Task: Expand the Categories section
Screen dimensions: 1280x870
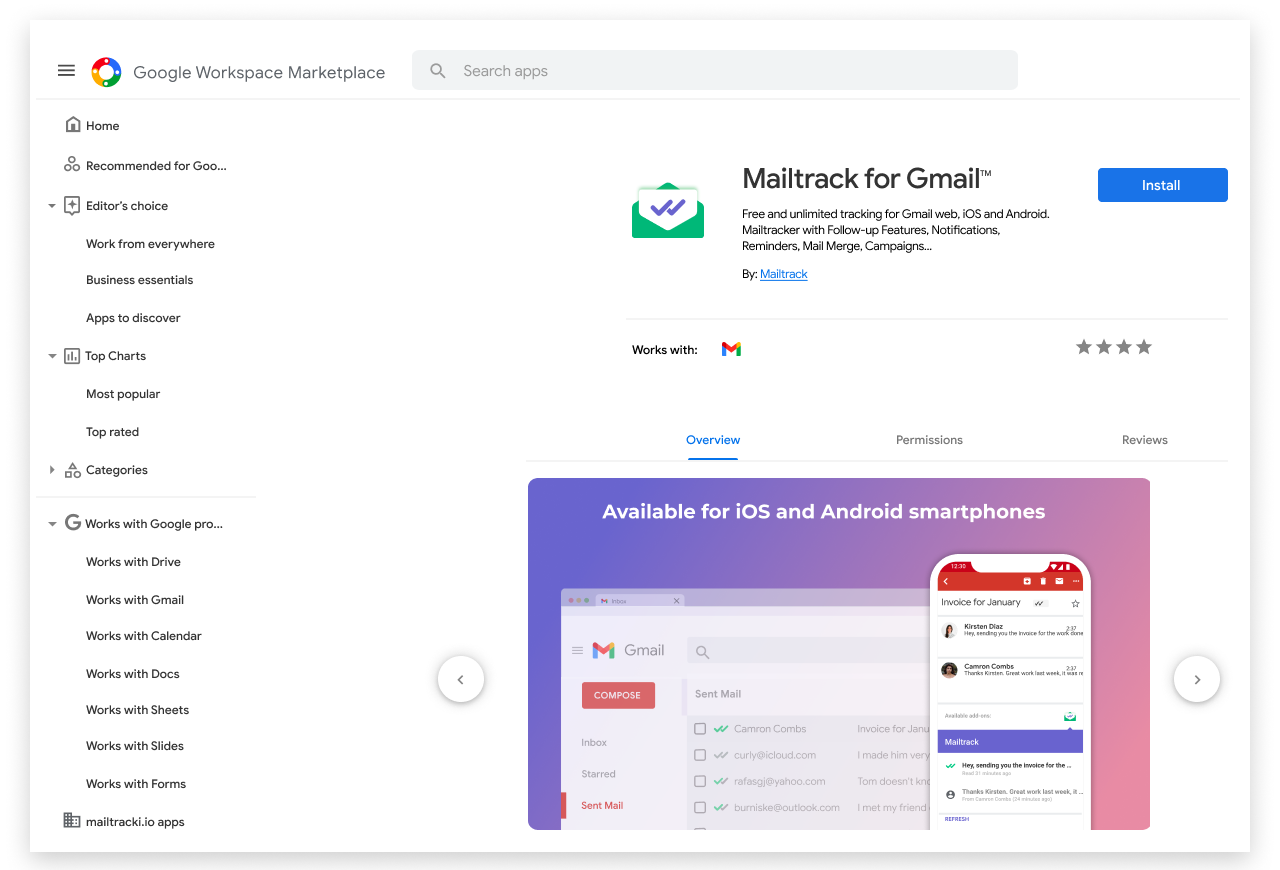Action: (52, 470)
